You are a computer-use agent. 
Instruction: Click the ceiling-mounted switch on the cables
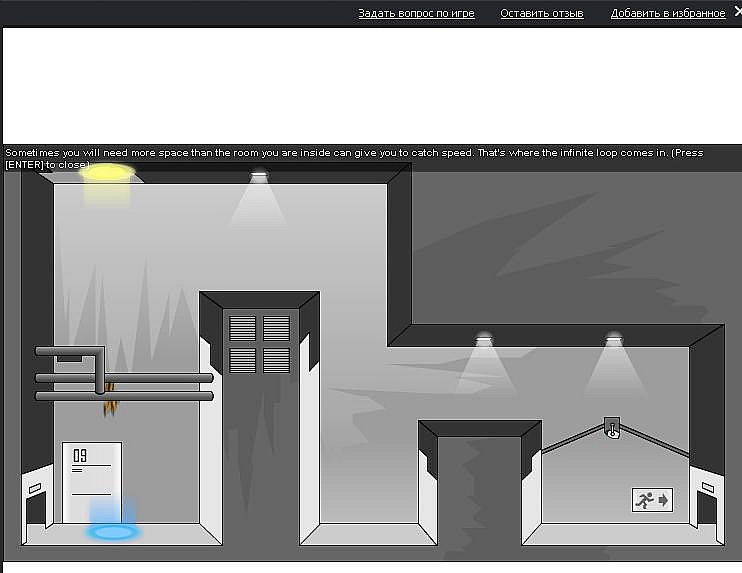[x=612, y=428]
